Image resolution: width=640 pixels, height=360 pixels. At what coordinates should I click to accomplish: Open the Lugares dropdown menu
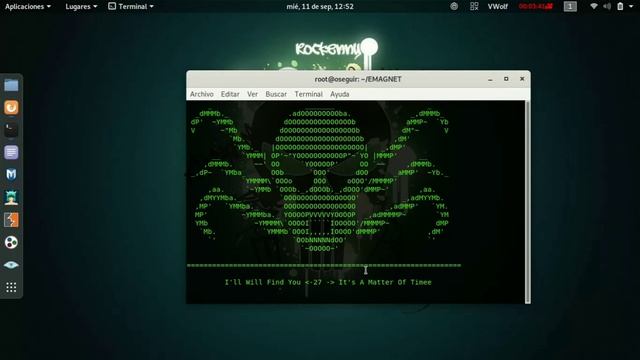81,7
